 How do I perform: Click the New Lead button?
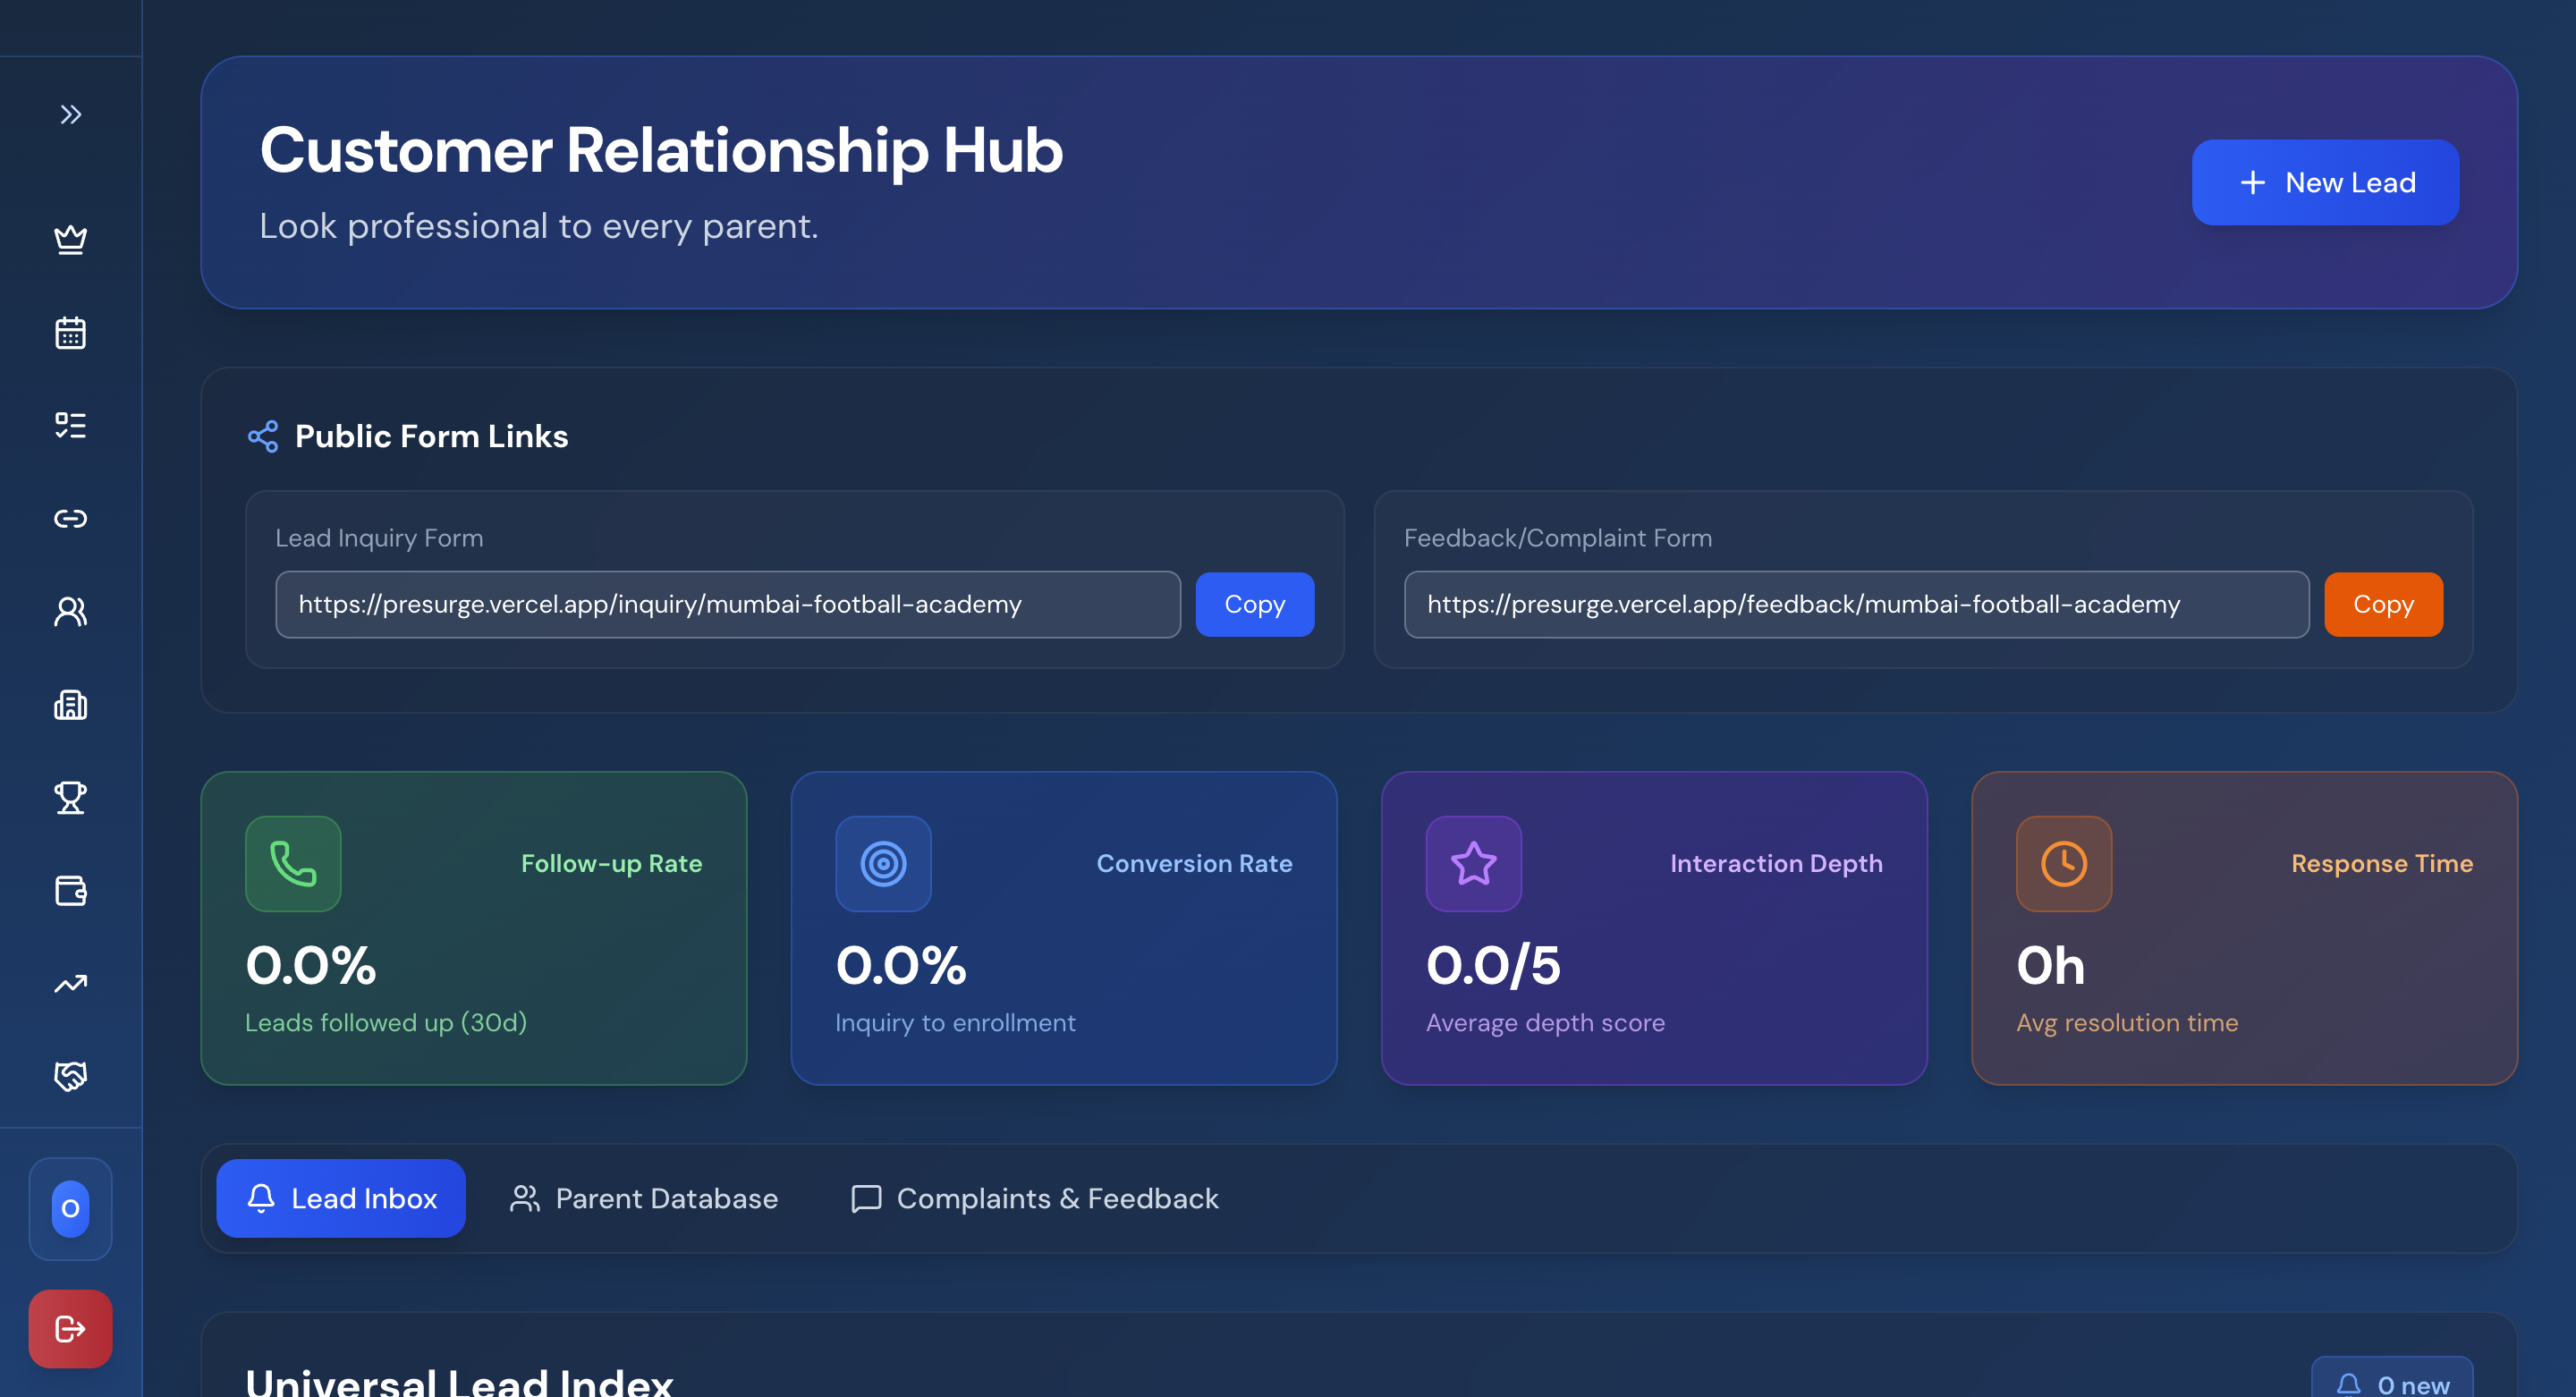2325,183
